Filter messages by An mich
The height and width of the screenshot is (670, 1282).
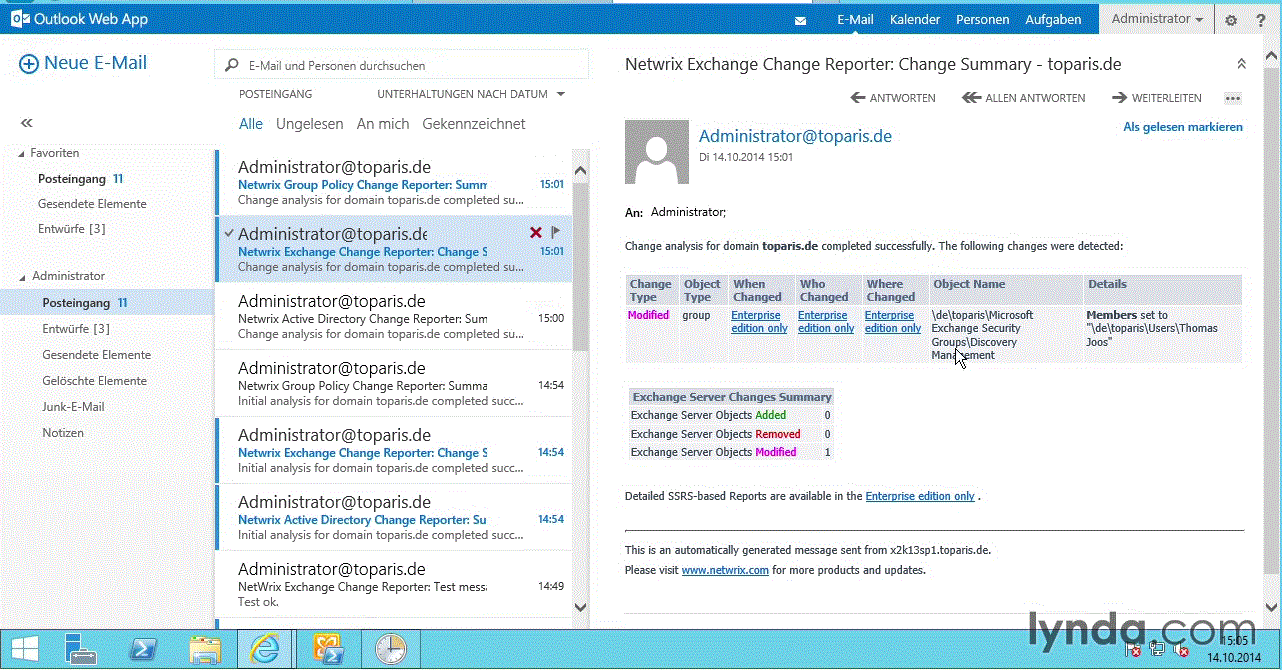[383, 124]
